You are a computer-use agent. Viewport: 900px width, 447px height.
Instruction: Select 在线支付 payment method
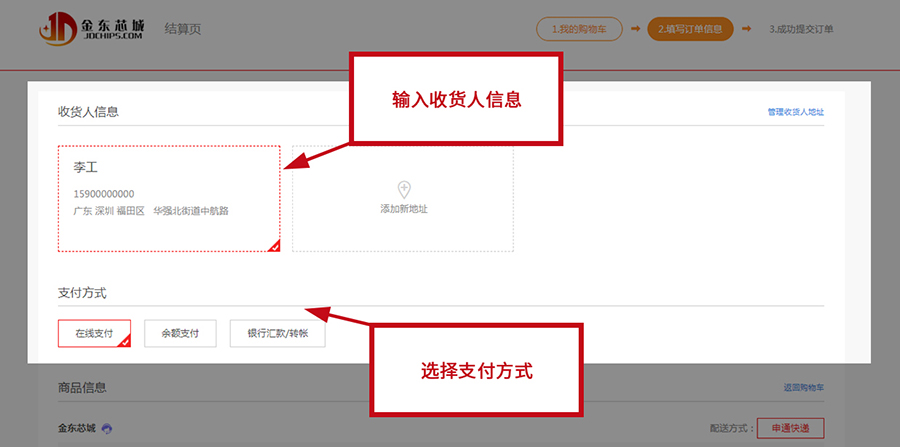94,333
